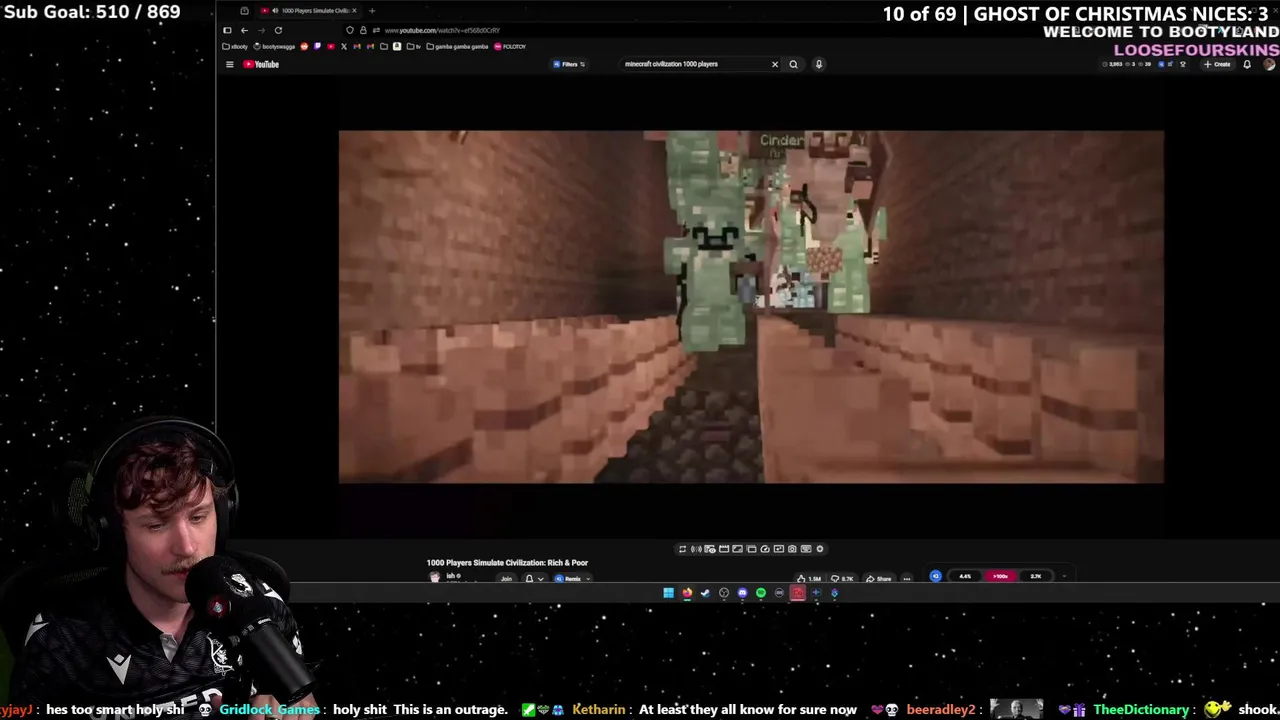Screen dimensions: 1280x720
Task: Click the youtube.com address bar
Action: [x=442, y=31]
